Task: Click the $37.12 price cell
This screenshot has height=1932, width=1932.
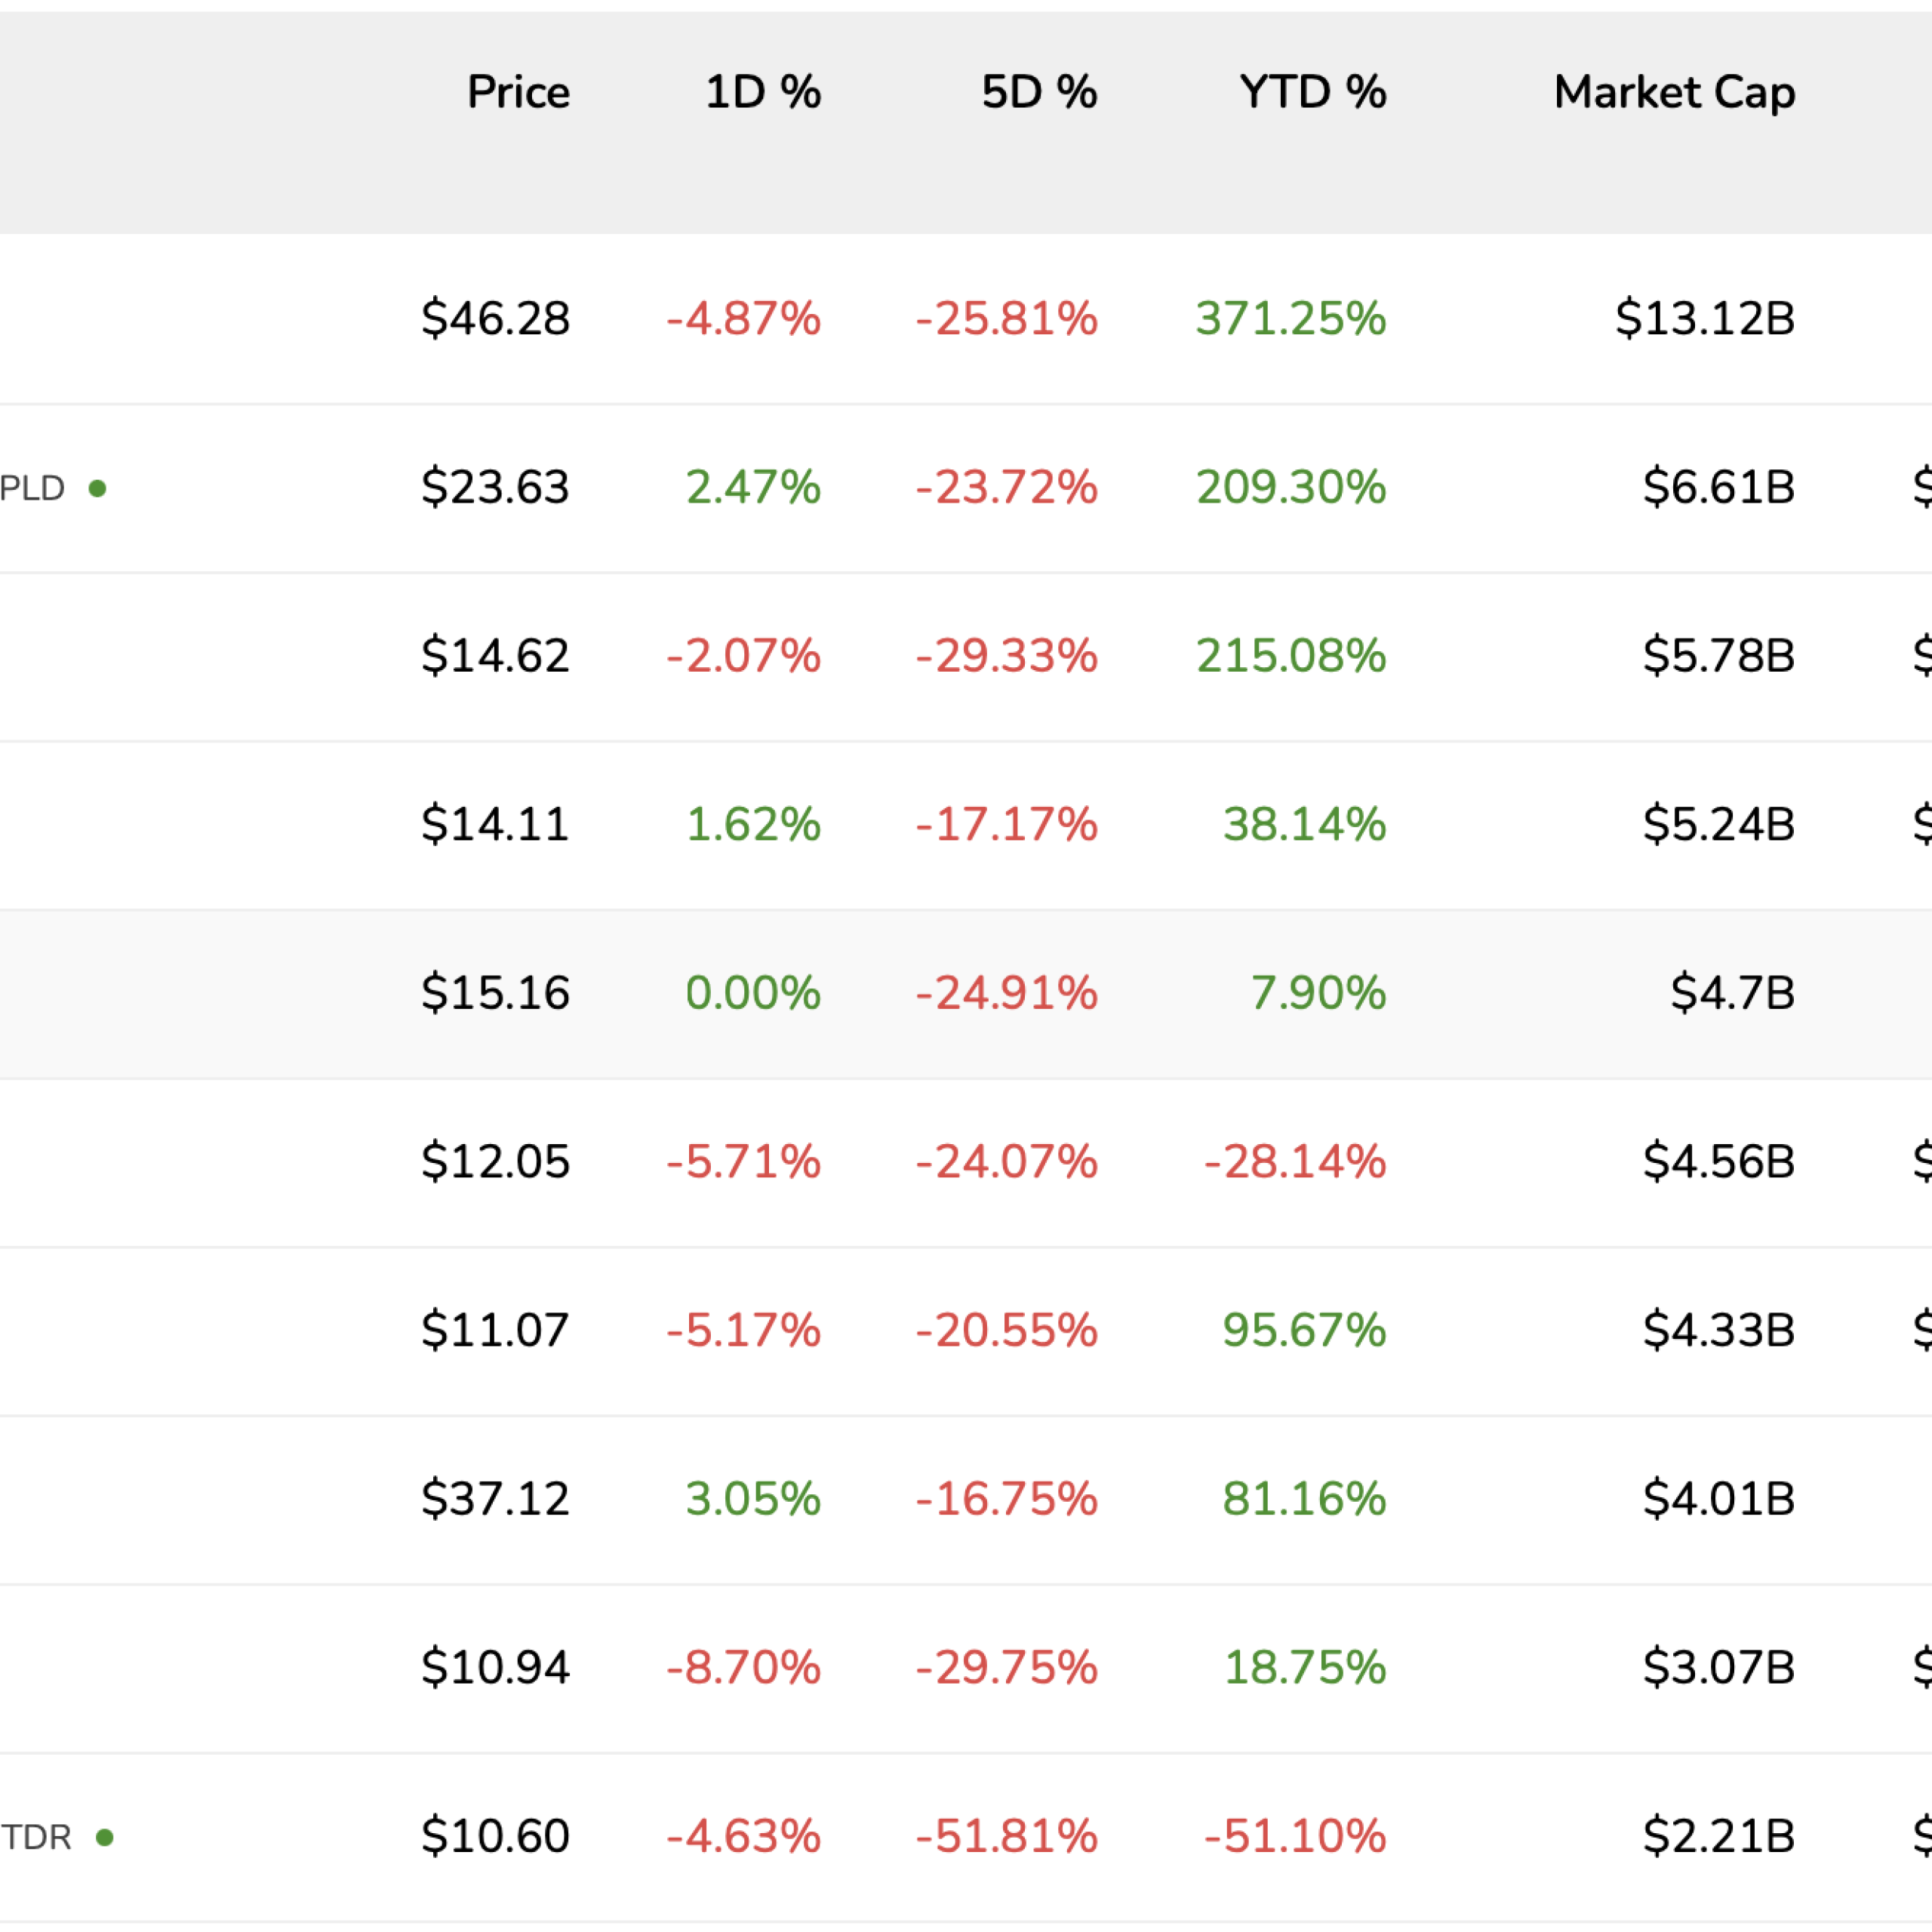Action: coord(495,1498)
